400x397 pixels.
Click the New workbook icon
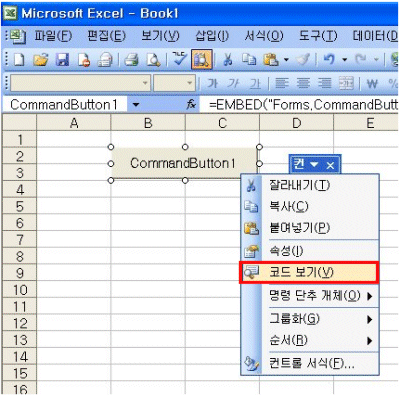click(19, 60)
